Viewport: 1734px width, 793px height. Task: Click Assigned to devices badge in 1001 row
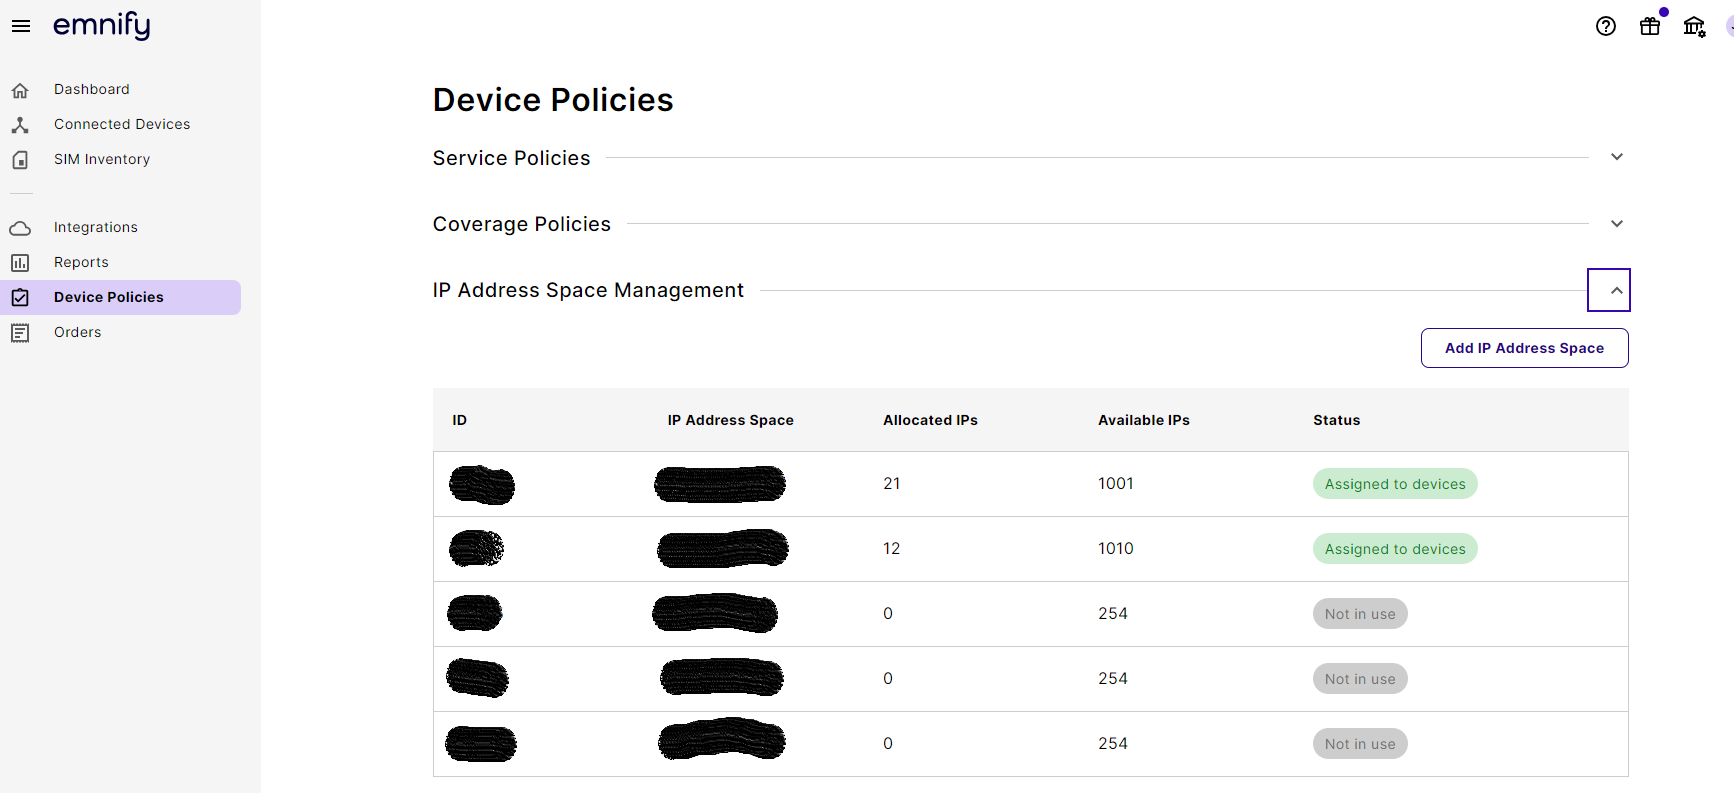coord(1395,484)
